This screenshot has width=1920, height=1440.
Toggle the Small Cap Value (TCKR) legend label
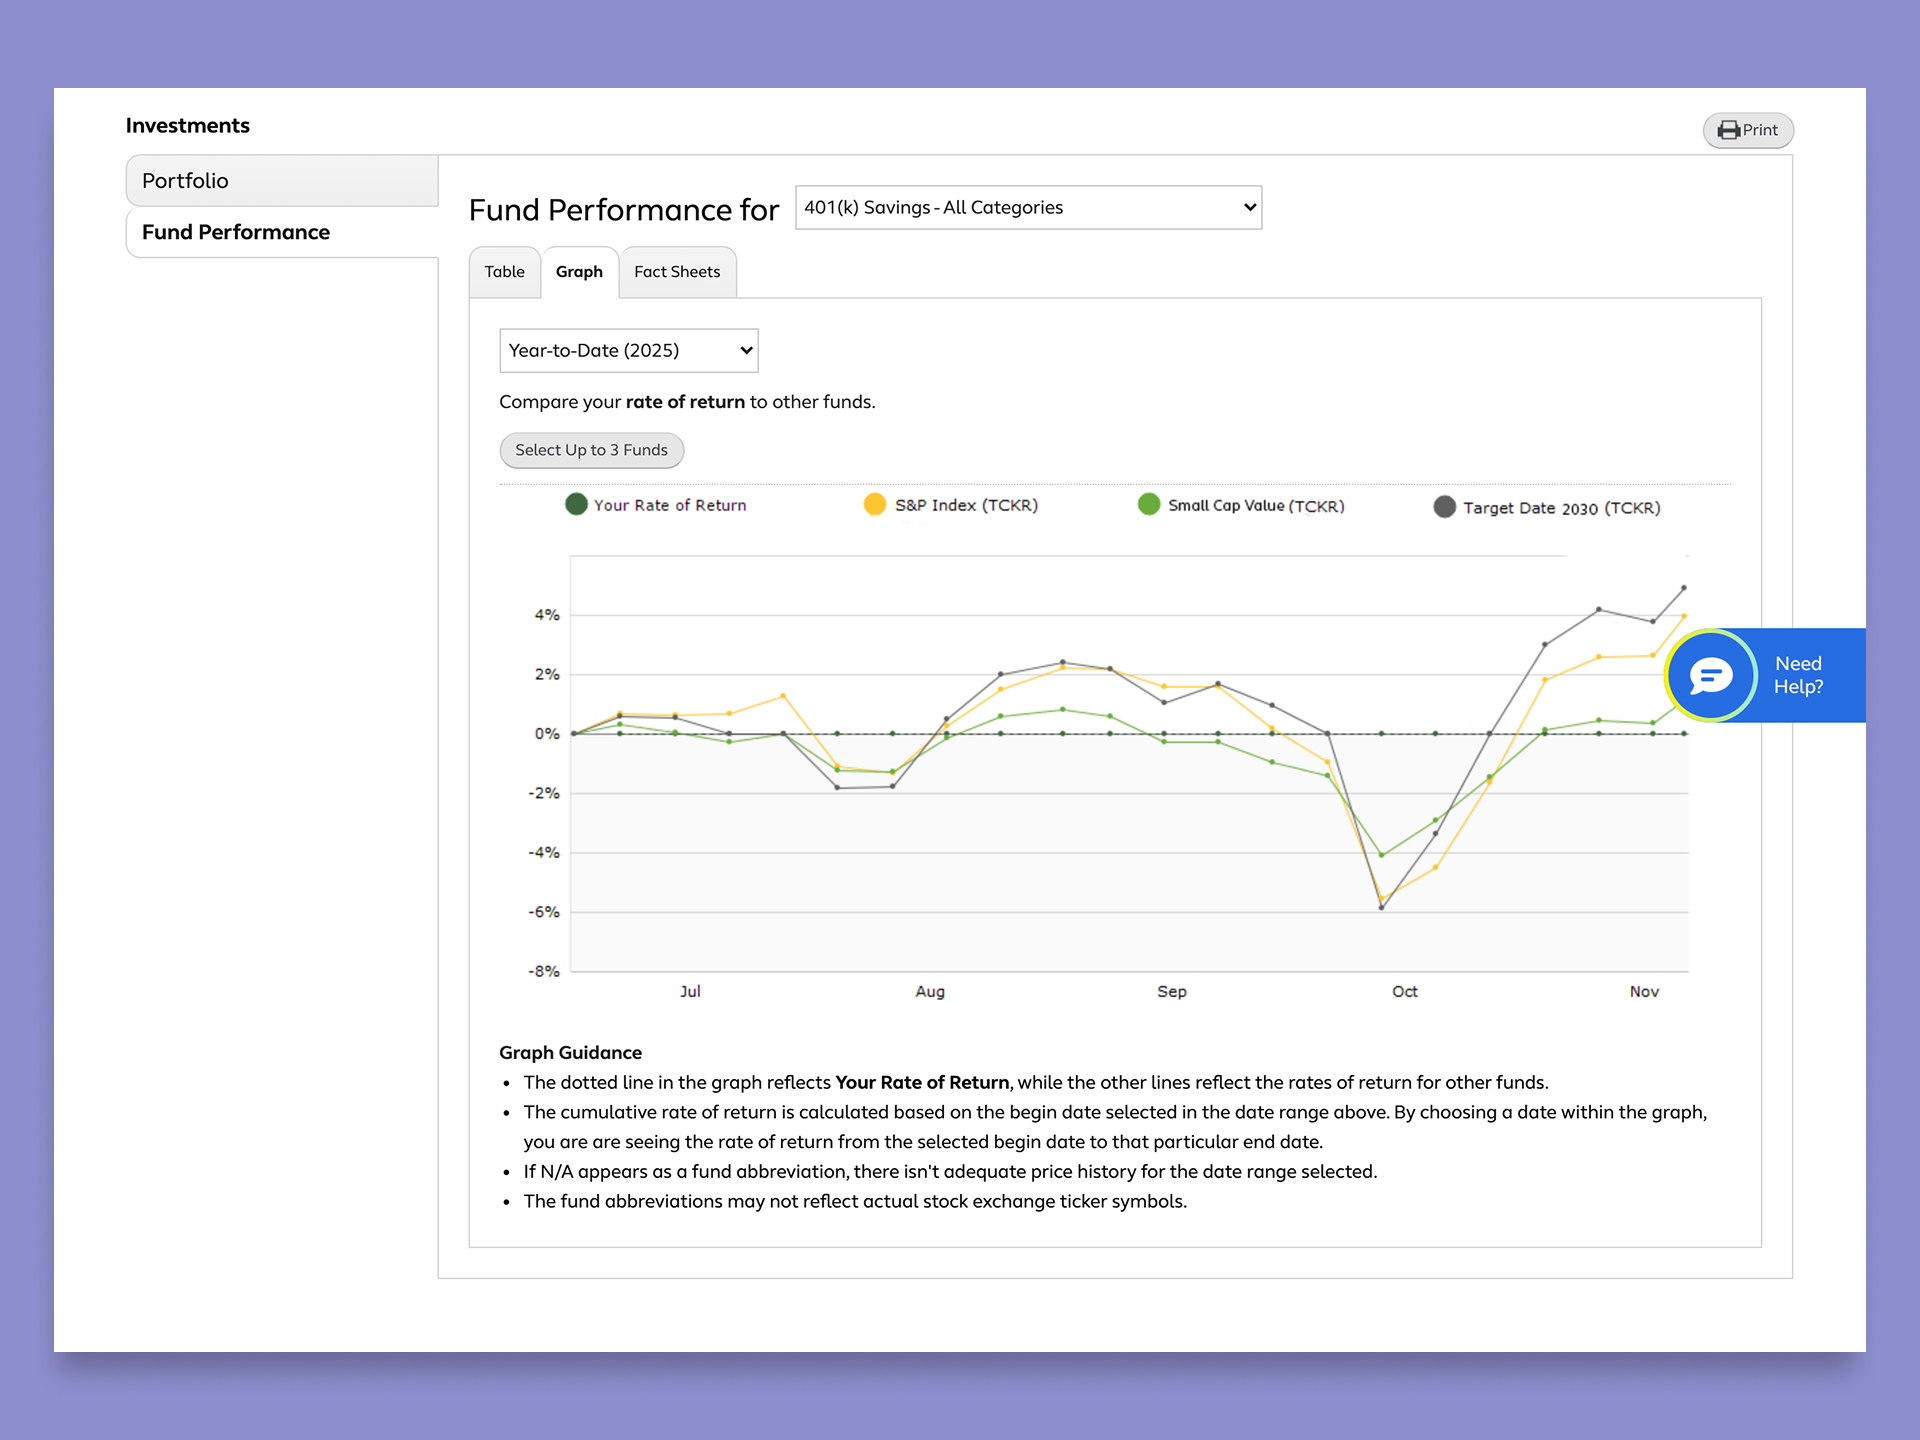1256,506
